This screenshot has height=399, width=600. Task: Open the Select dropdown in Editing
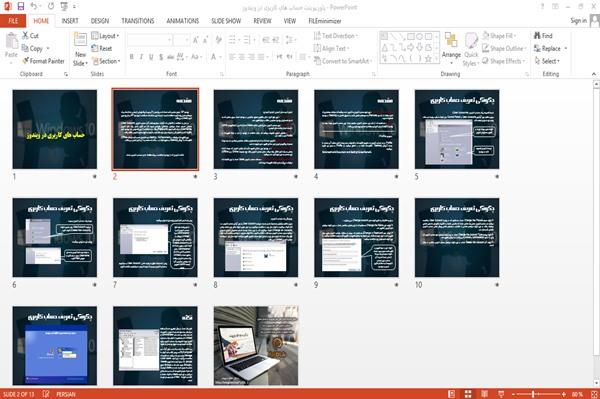coord(547,61)
